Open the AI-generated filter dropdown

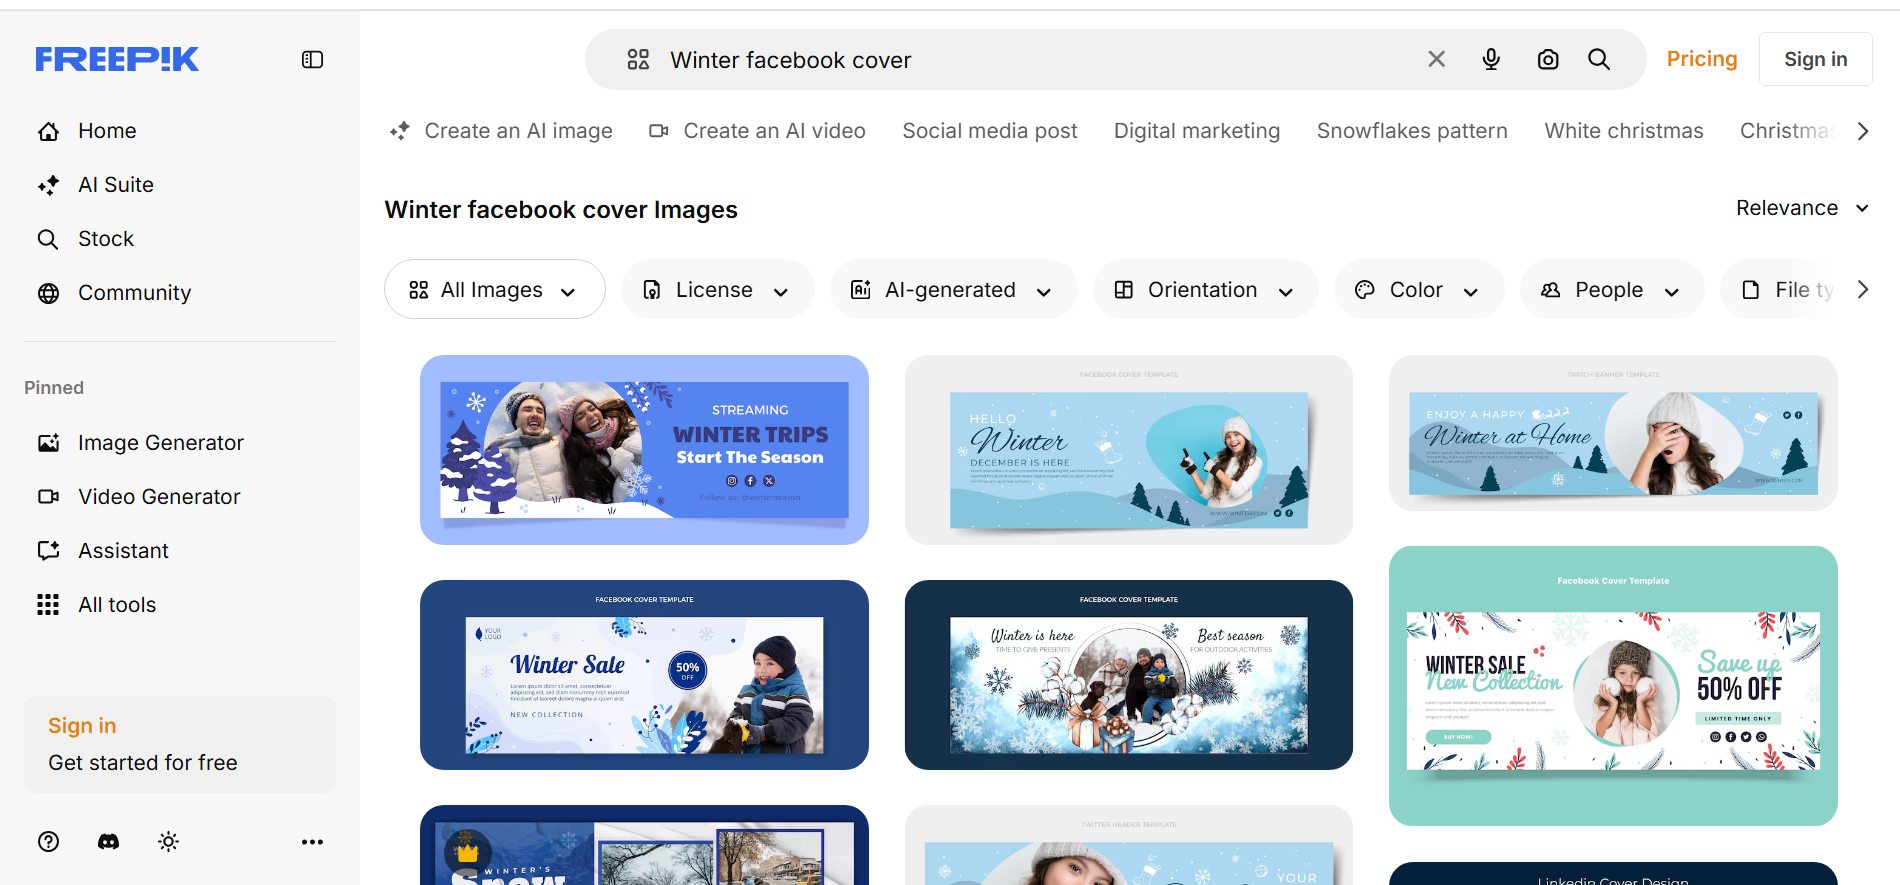(953, 289)
